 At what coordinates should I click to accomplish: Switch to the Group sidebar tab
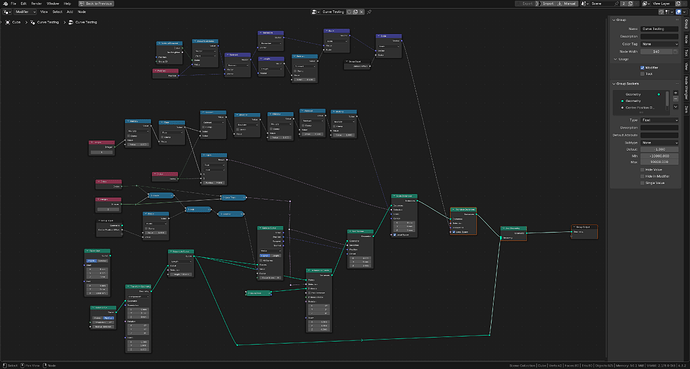[686, 24]
